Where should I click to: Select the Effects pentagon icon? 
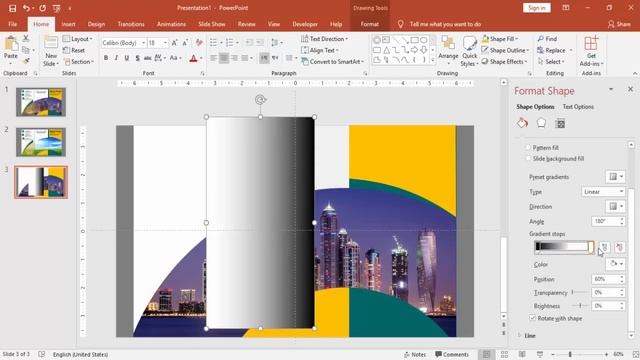click(x=541, y=123)
